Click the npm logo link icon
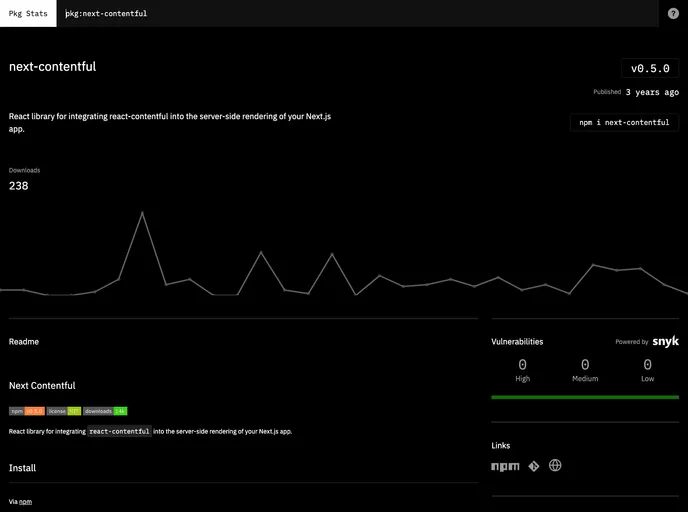Viewport: 688px width, 512px height. click(505, 466)
